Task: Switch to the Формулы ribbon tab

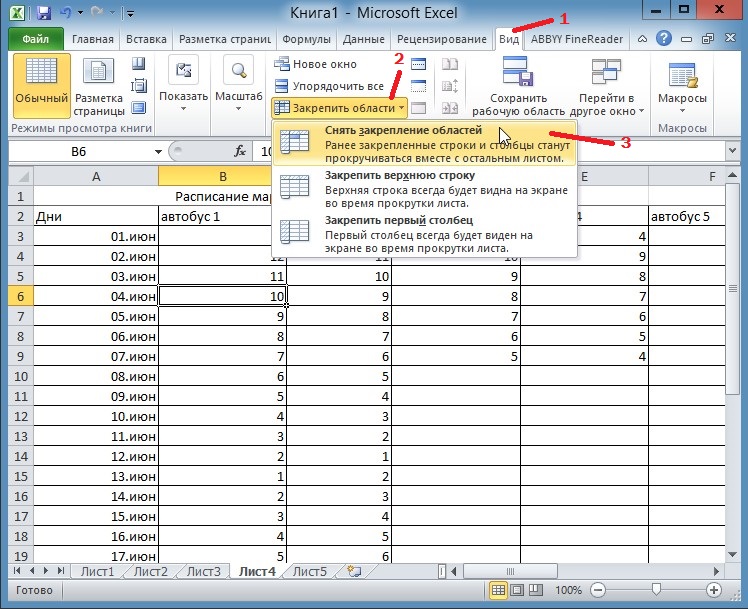Action: [x=306, y=39]
